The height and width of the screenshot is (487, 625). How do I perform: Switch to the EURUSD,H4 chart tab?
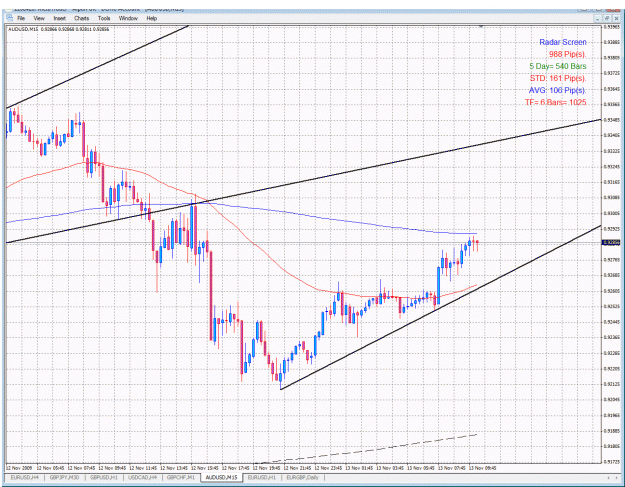[x=24, y=477]
